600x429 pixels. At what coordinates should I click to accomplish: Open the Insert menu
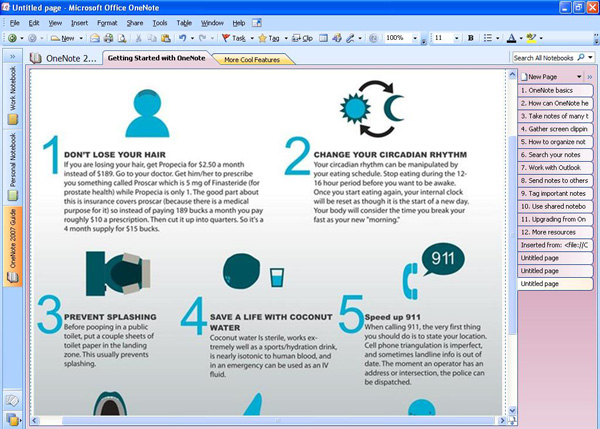tap(79, 23)
